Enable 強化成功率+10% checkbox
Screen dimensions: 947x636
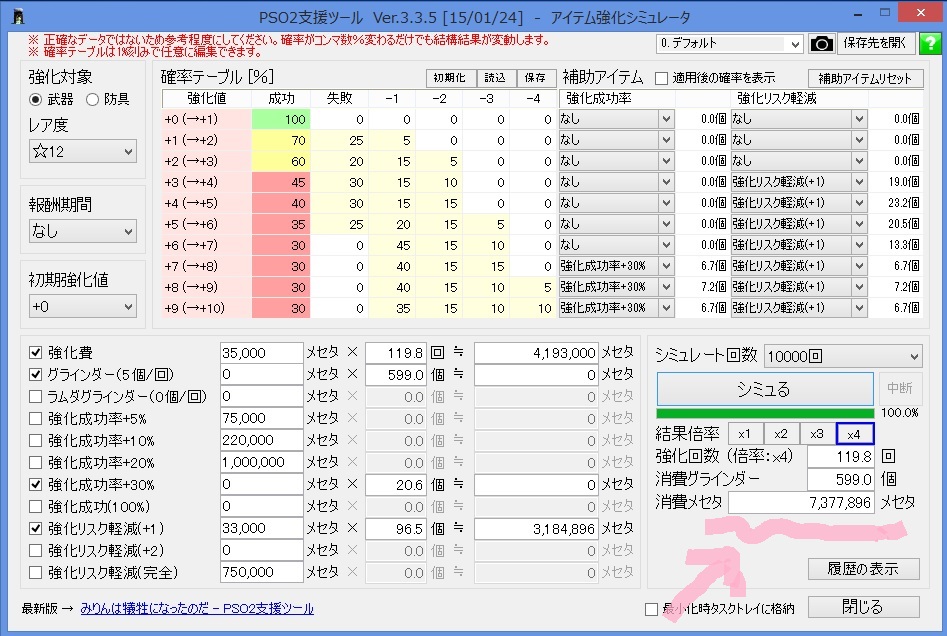coord(36,440)
